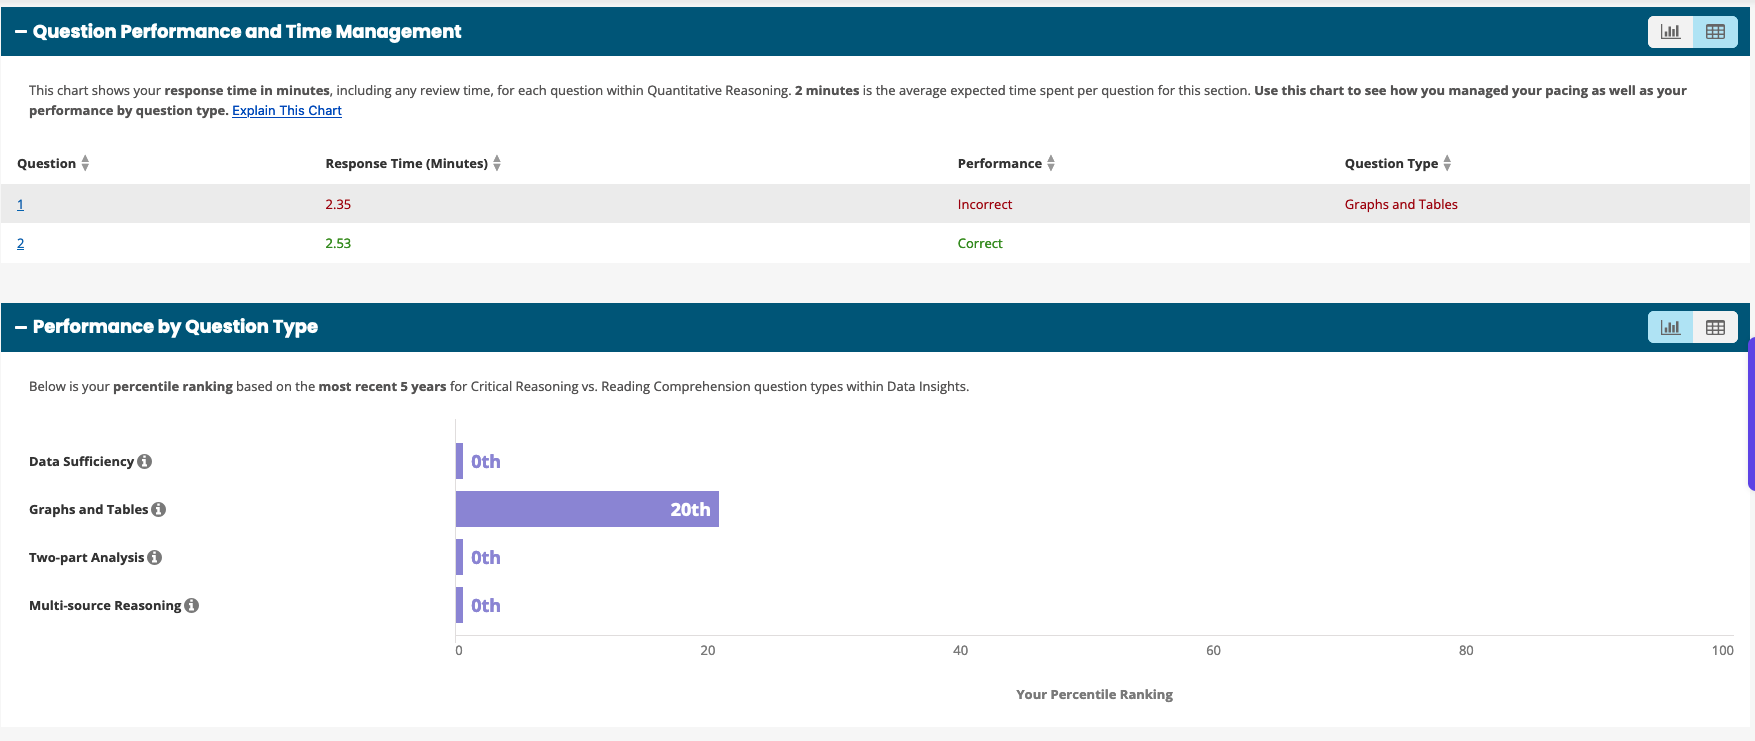
Task: Sort the table by Performance column
Action: point(1051,163)
